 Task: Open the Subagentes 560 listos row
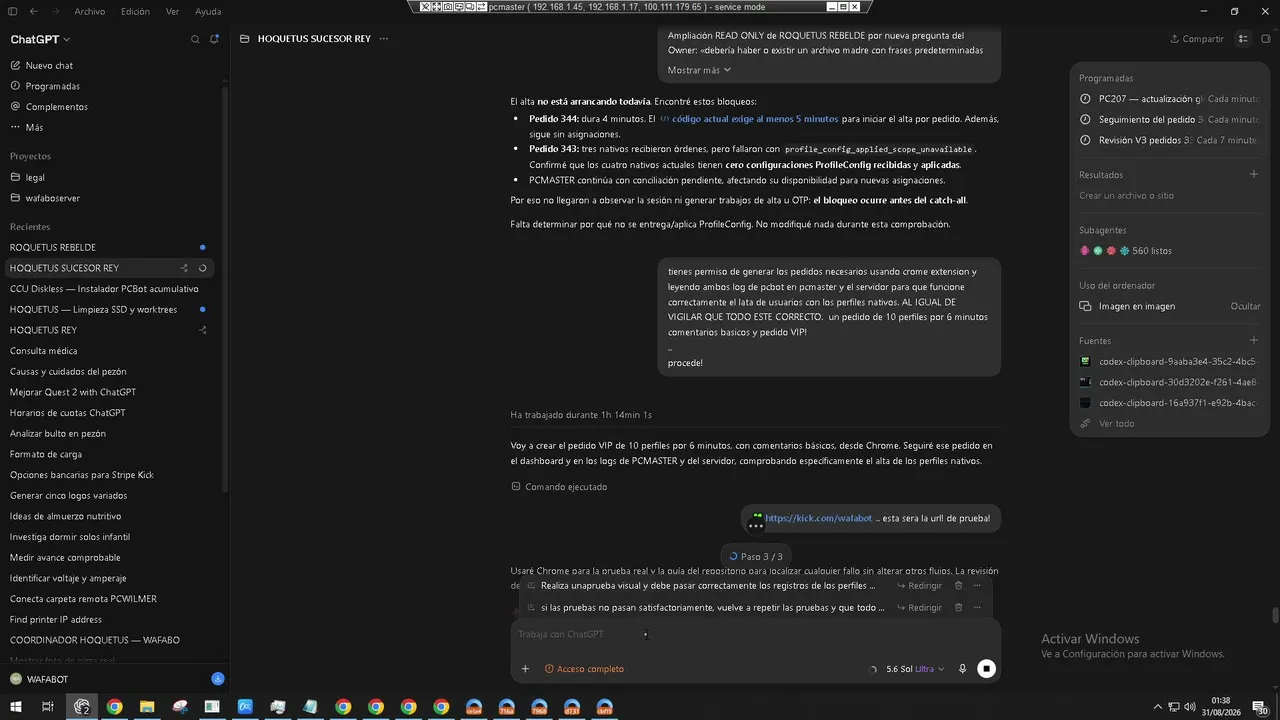1171,251
